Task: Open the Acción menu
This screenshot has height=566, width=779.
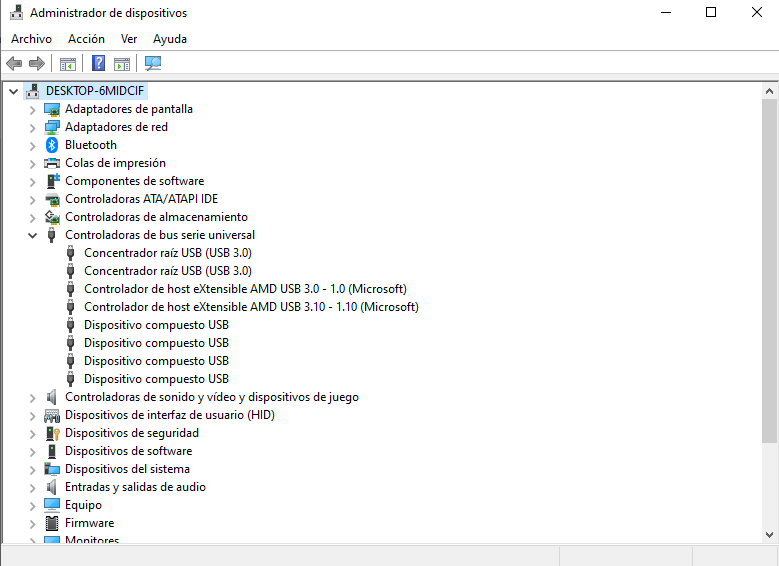Action: point(86,39)
